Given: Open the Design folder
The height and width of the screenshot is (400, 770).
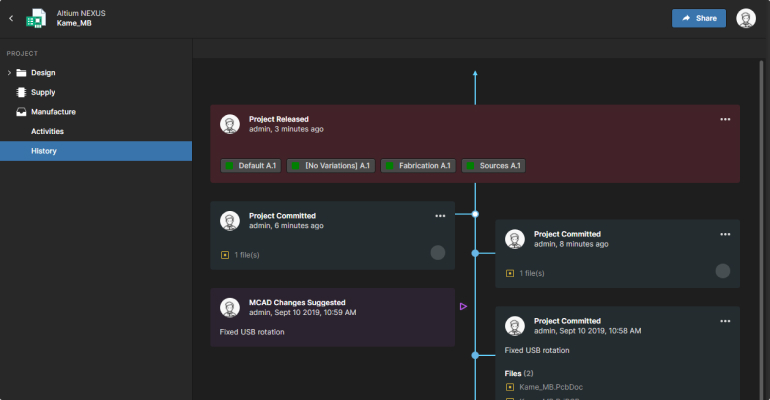Looking at the screenshot, I should (43, 73).
